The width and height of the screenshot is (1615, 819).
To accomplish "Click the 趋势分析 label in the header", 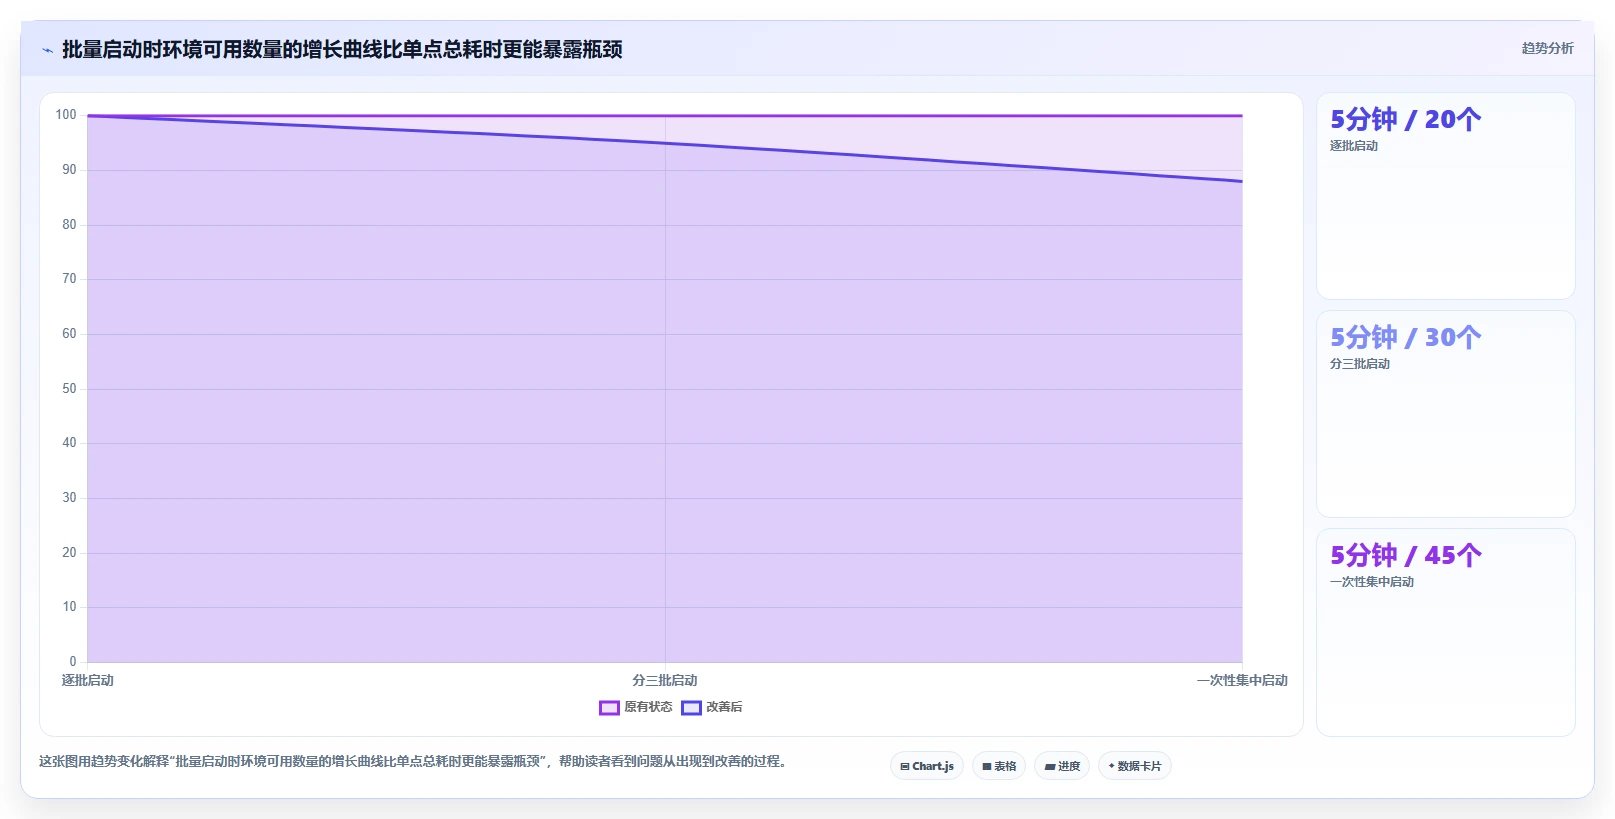I will pos(1547,48).
